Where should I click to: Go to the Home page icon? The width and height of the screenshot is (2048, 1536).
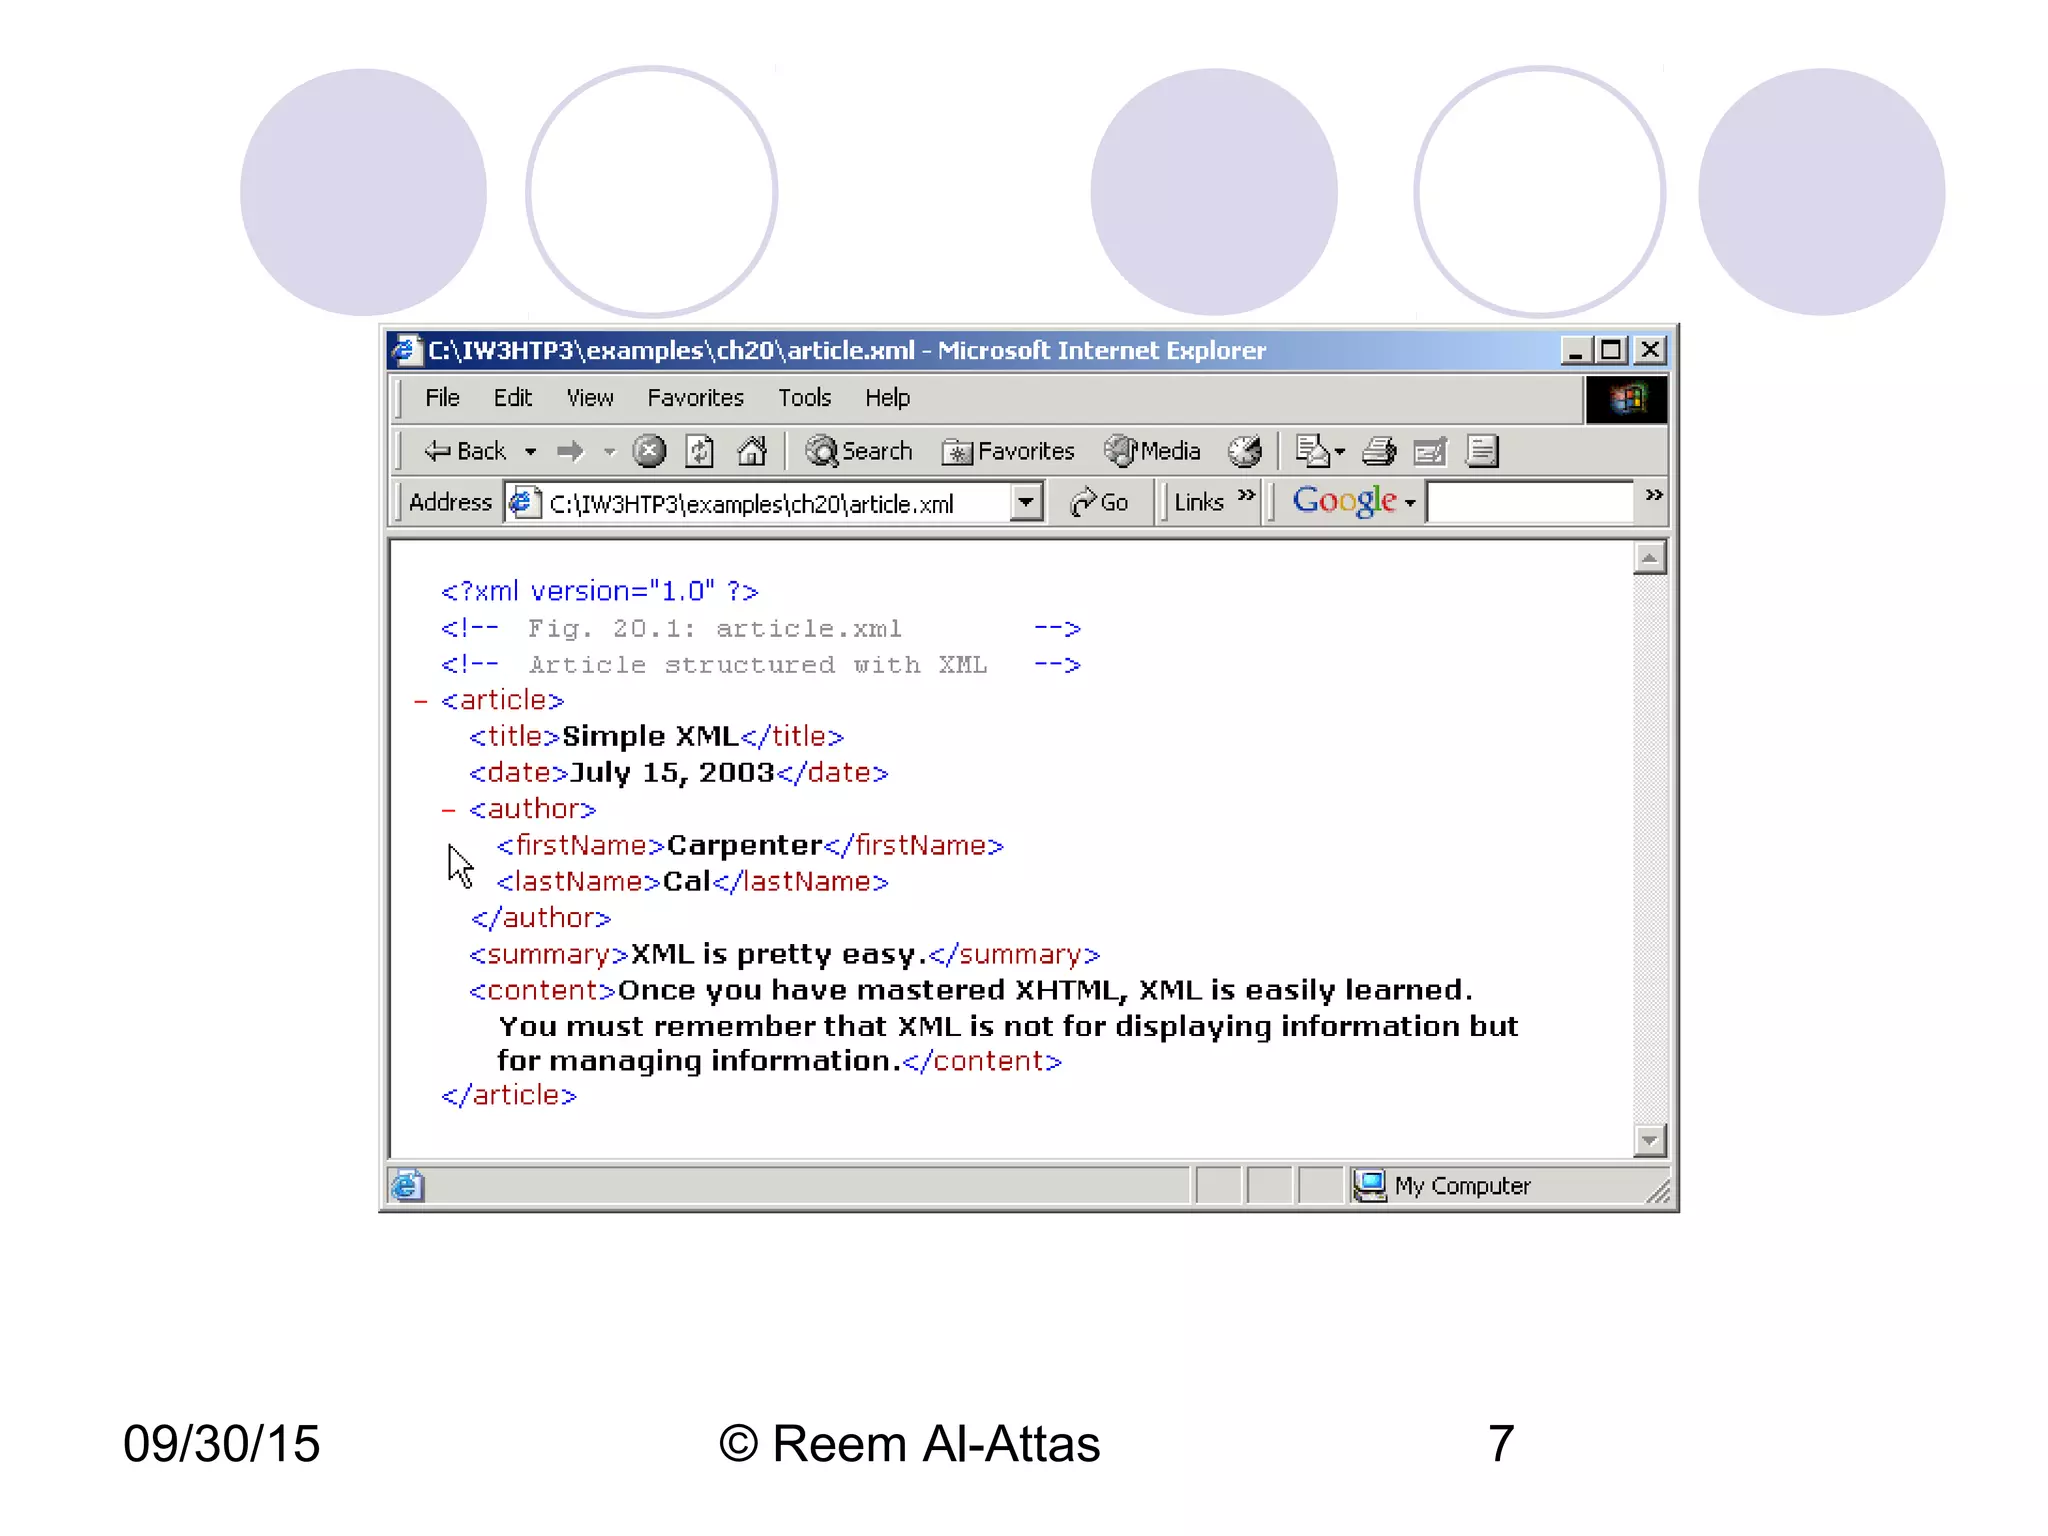click(x=751, y=451)
